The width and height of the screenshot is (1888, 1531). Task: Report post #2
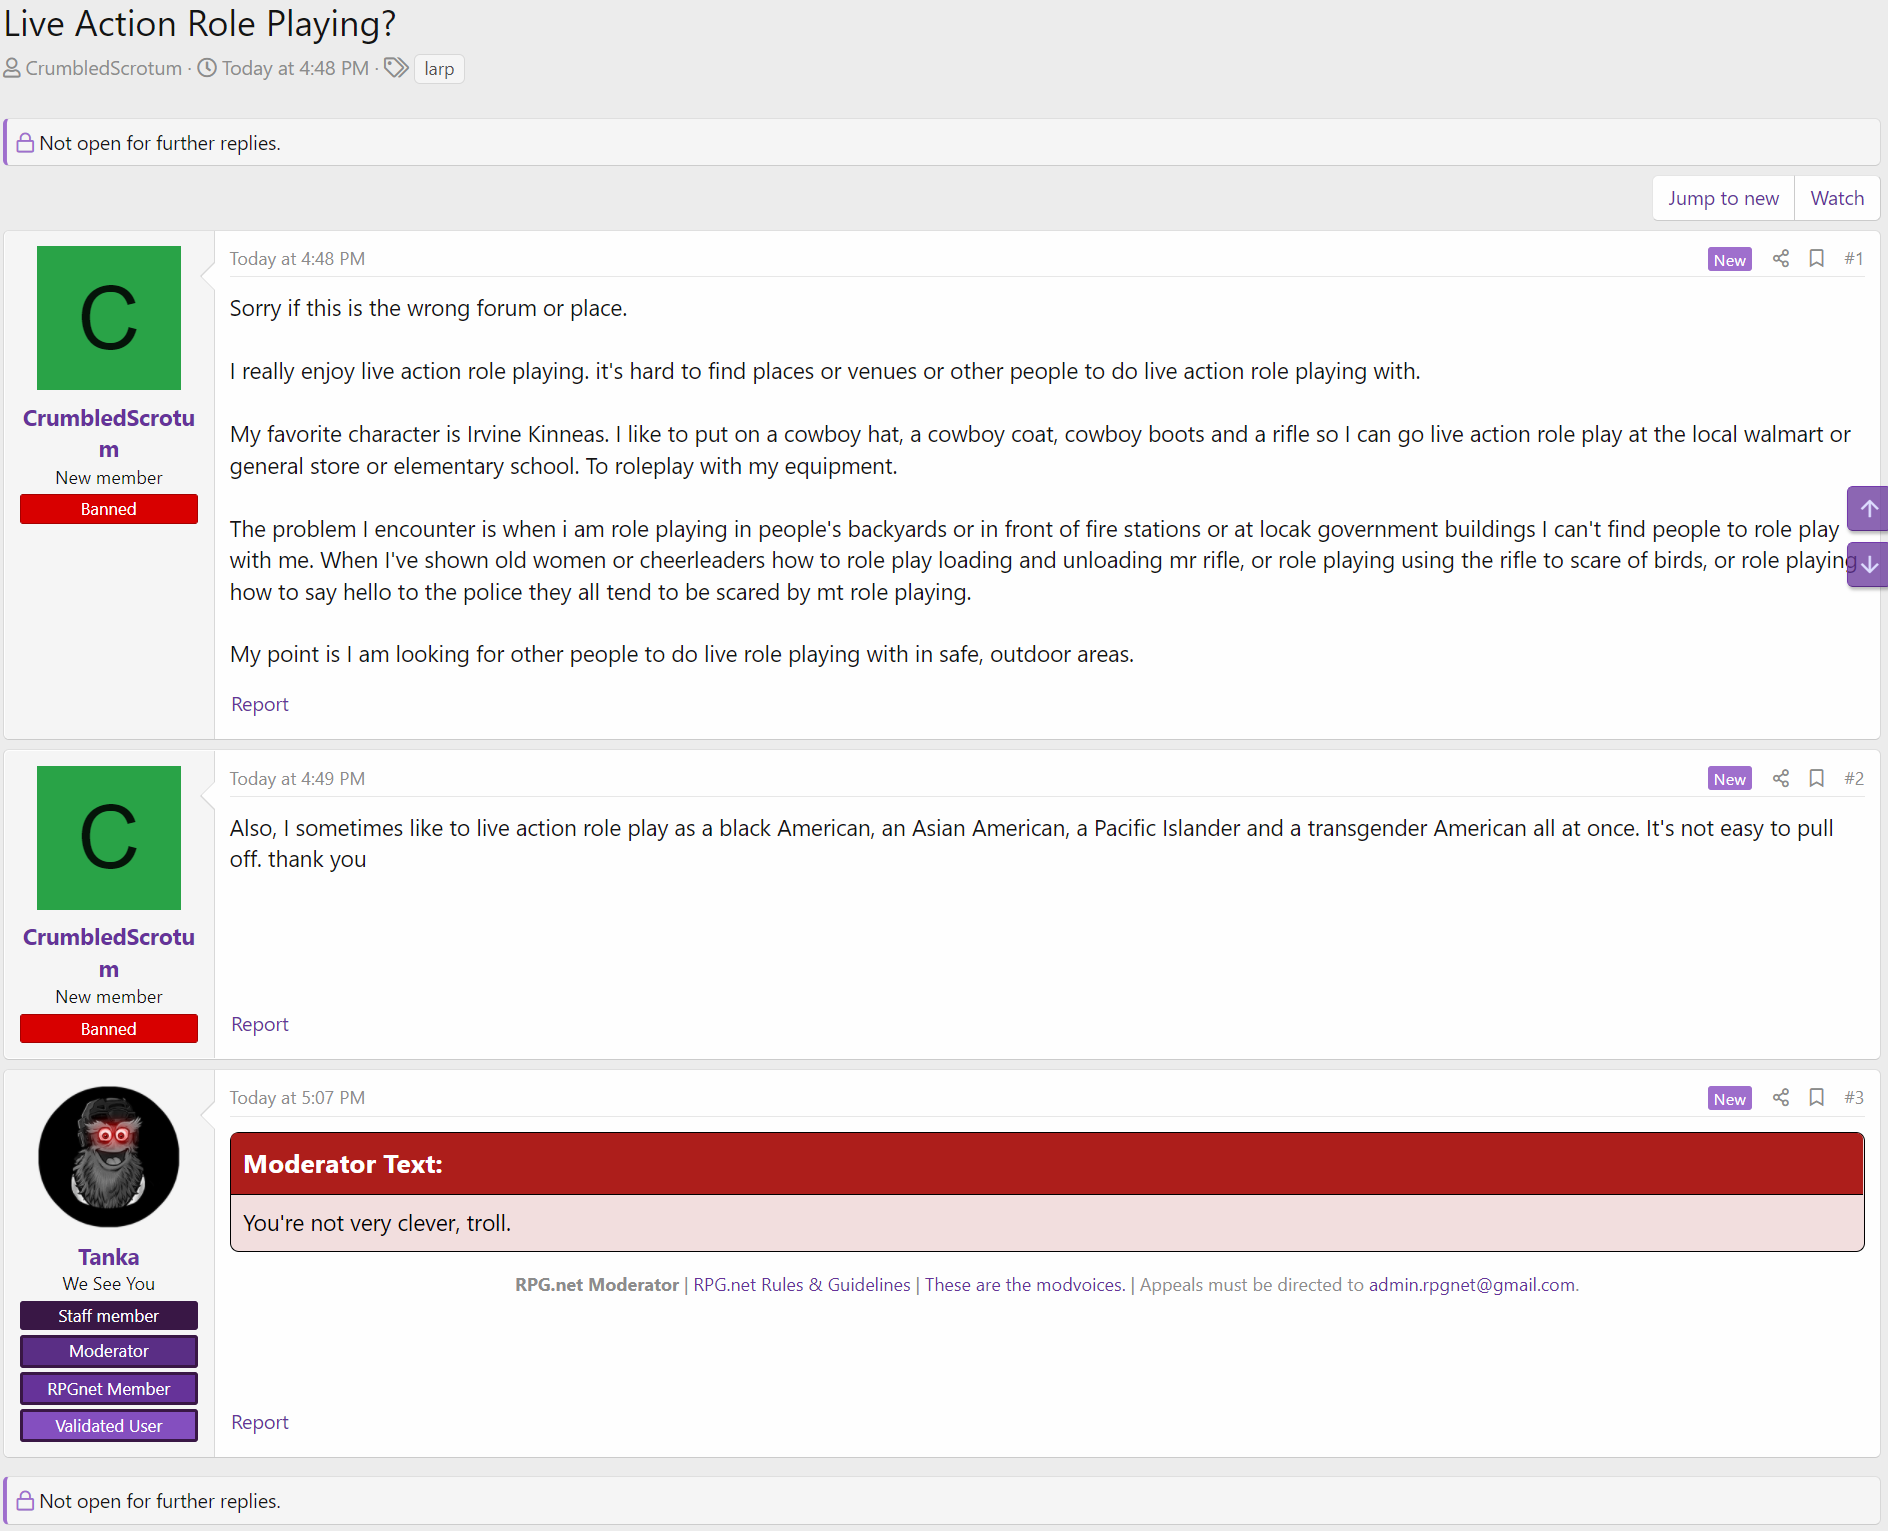pos(260,1024)
